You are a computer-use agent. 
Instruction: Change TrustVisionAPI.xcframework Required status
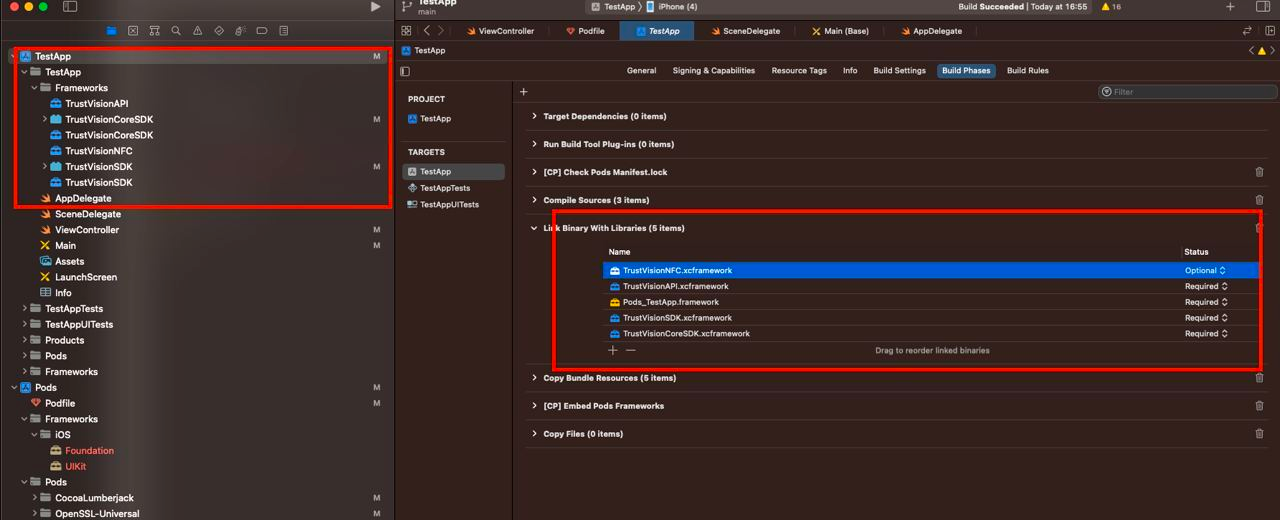pos(1206,286)
